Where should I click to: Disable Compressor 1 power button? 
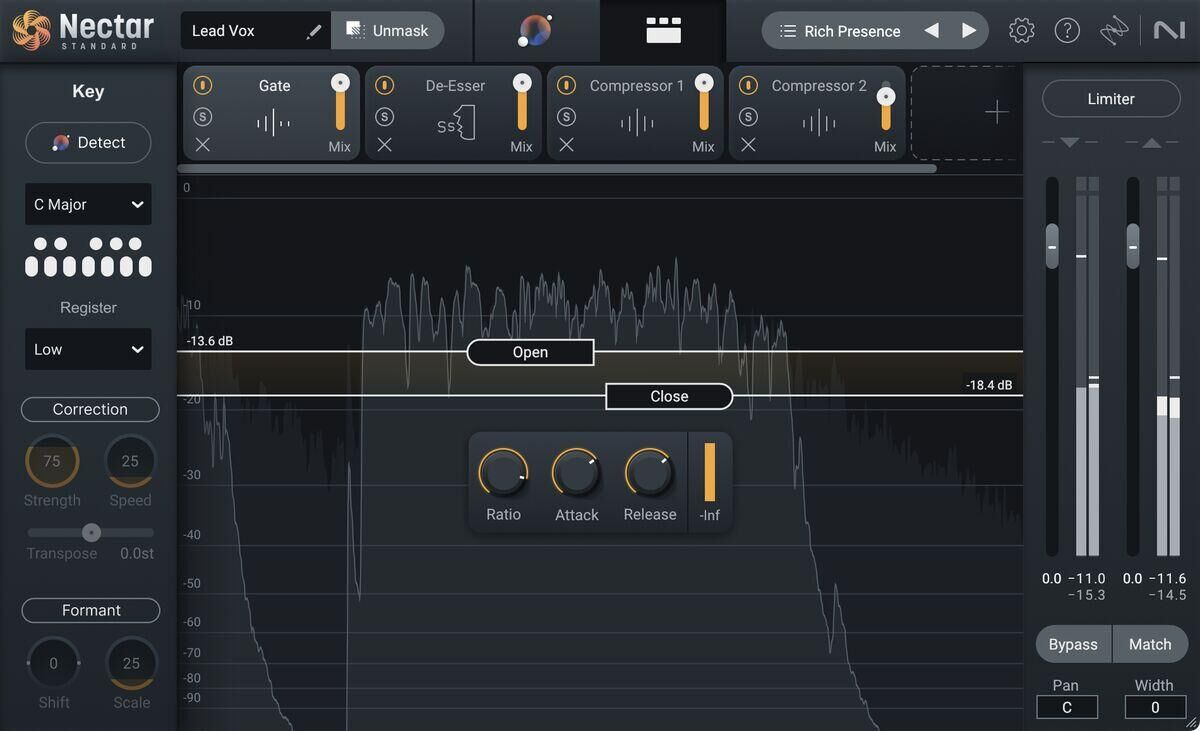[x=566, y=86]
